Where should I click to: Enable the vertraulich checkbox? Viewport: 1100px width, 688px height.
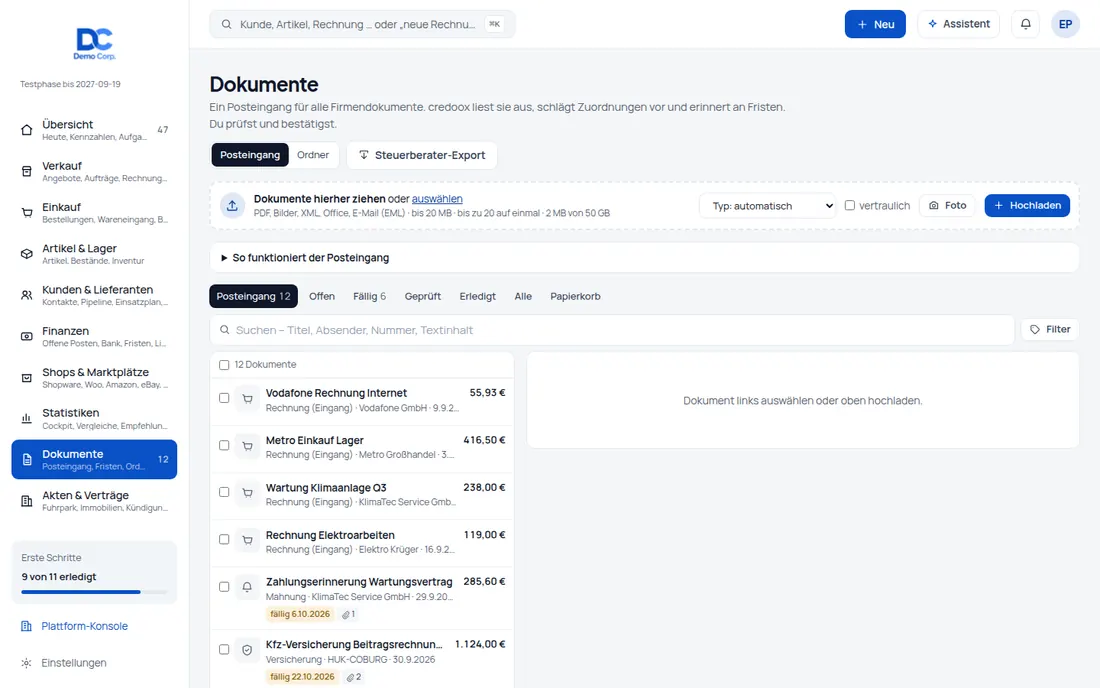850,205
